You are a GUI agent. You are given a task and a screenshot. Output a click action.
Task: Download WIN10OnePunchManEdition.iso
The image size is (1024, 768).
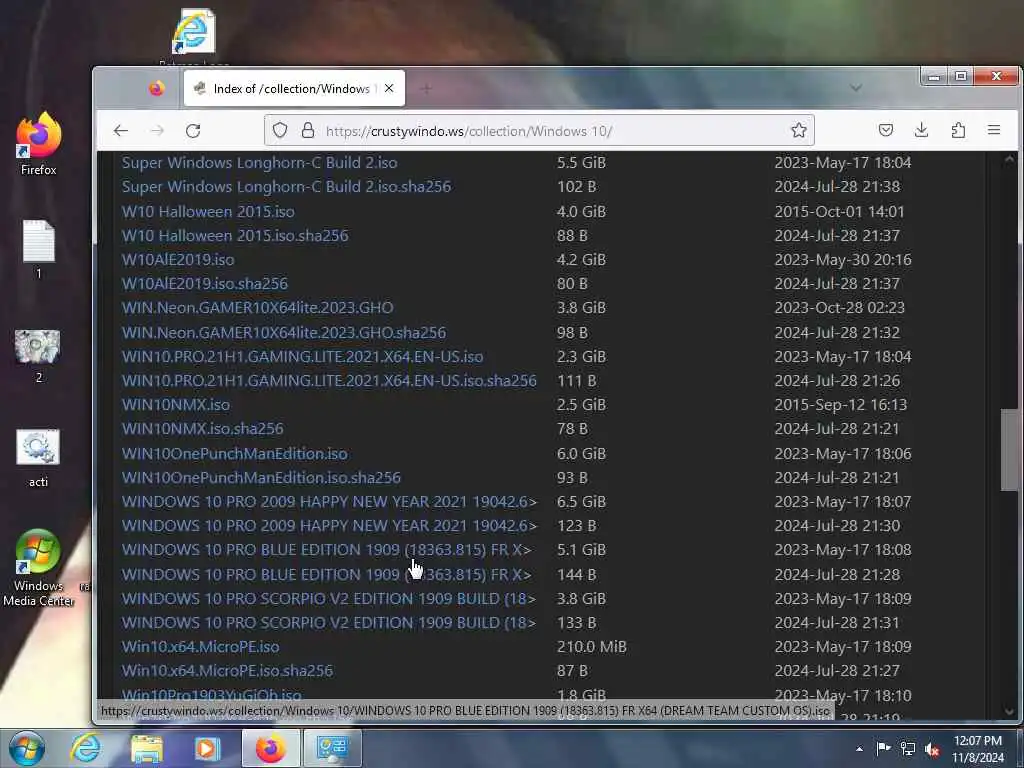(234, 454)
